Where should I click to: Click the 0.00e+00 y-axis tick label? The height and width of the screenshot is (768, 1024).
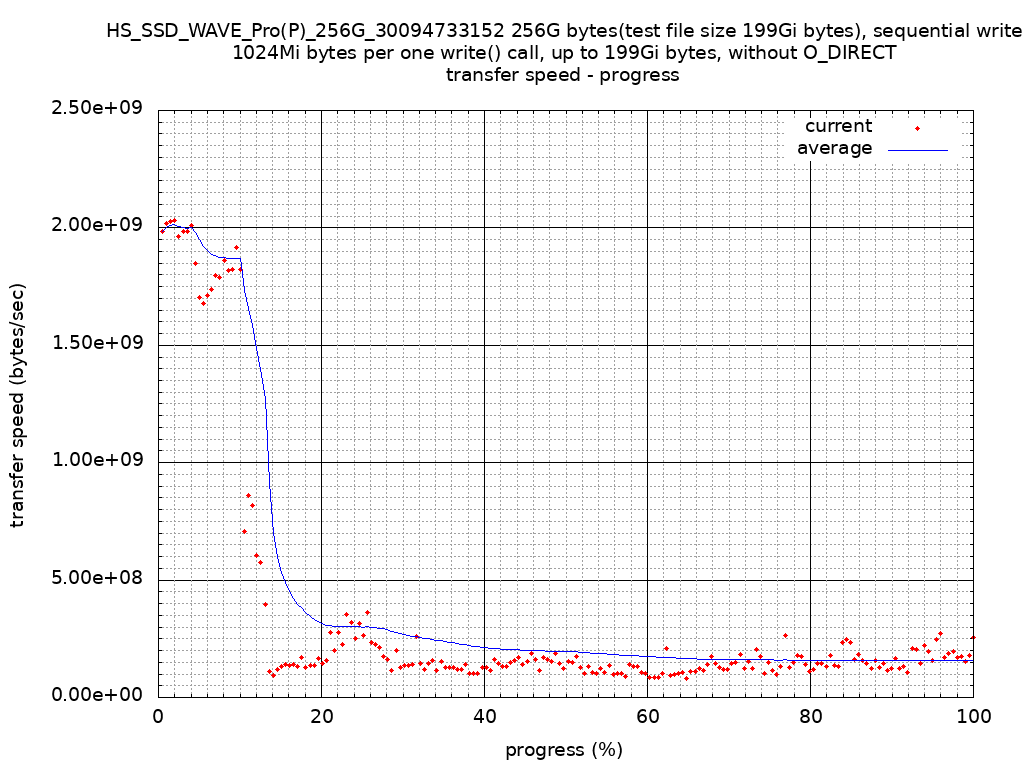click(x=99, y=695)
